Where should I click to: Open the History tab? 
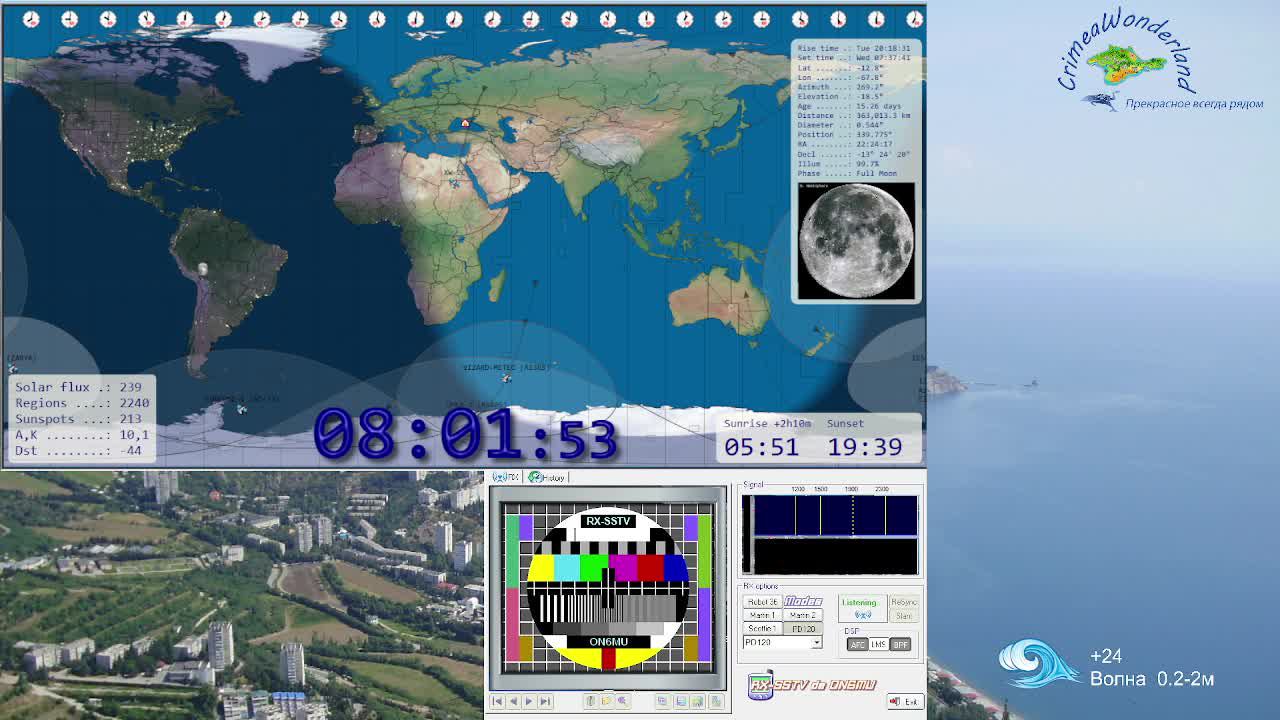pyautogui.click(x=547, y=477)
